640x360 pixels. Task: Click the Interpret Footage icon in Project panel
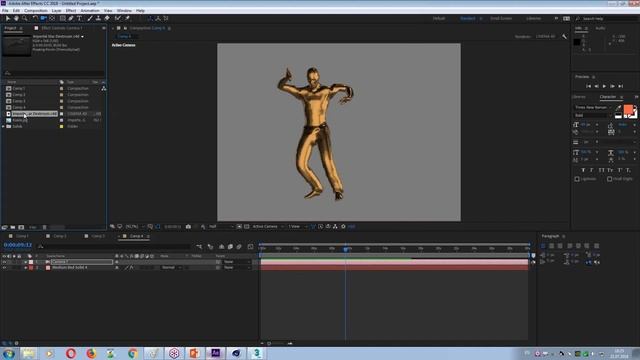click(x=4, y=227)
